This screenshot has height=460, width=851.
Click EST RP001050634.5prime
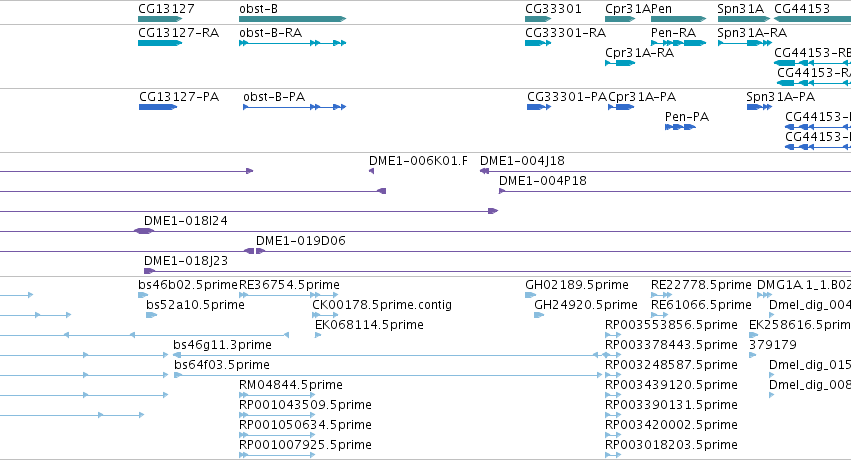point(305,425)
